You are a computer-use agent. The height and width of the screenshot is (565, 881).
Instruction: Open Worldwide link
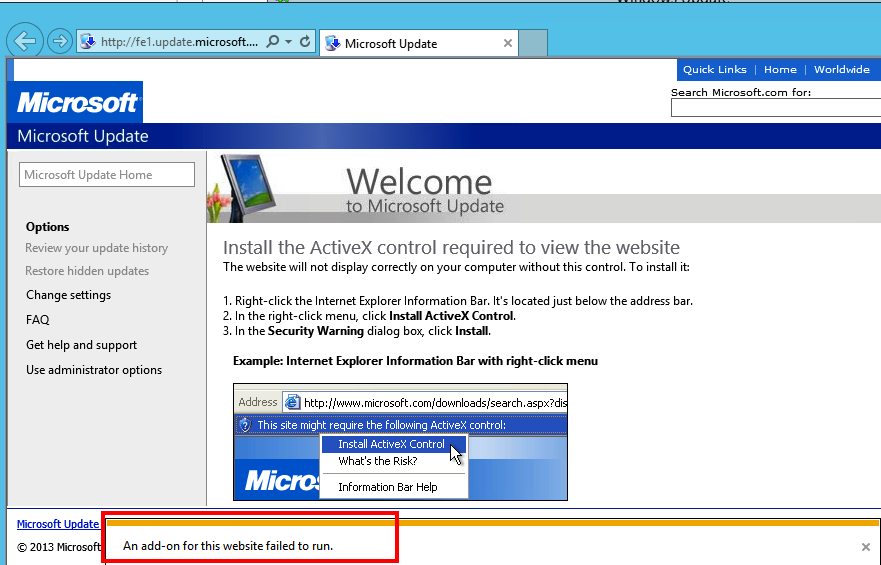pos(842,70)
